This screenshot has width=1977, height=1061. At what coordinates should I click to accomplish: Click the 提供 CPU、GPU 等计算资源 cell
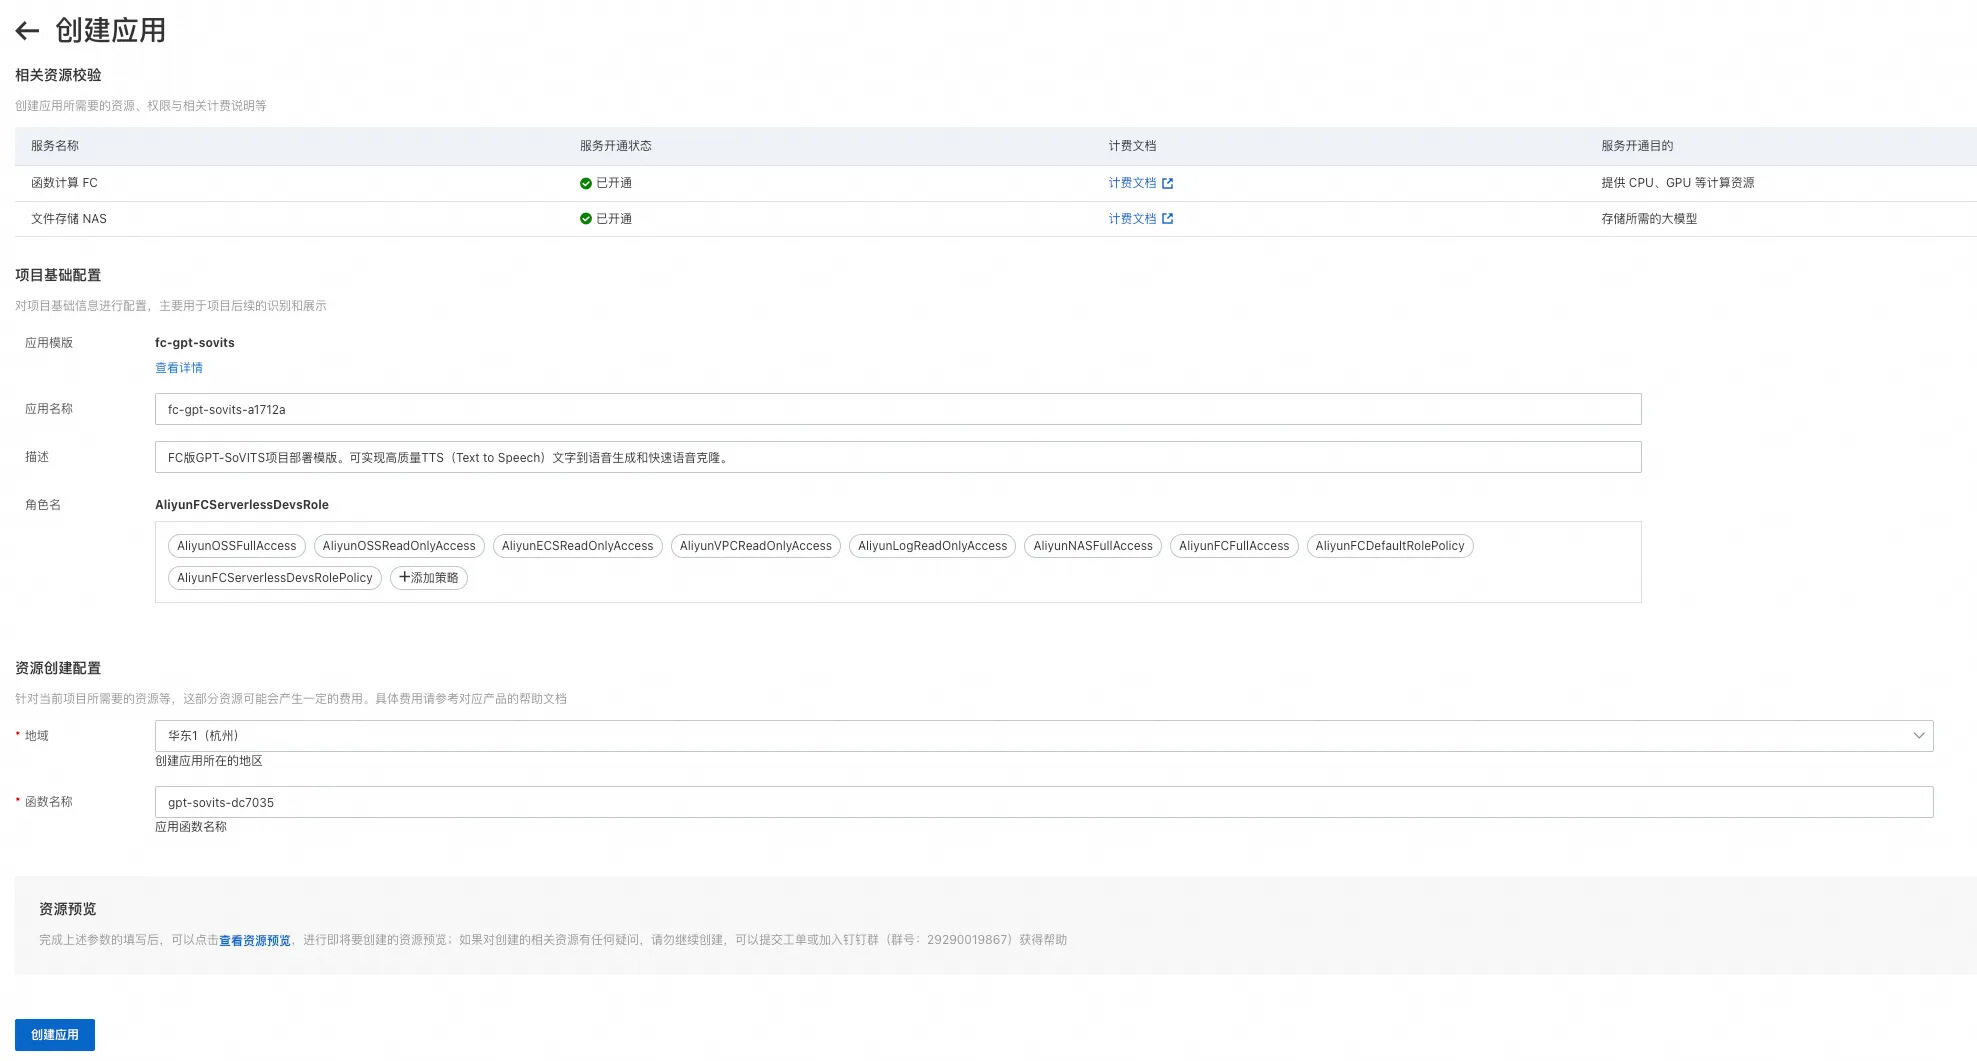[x=1678, y=183]
